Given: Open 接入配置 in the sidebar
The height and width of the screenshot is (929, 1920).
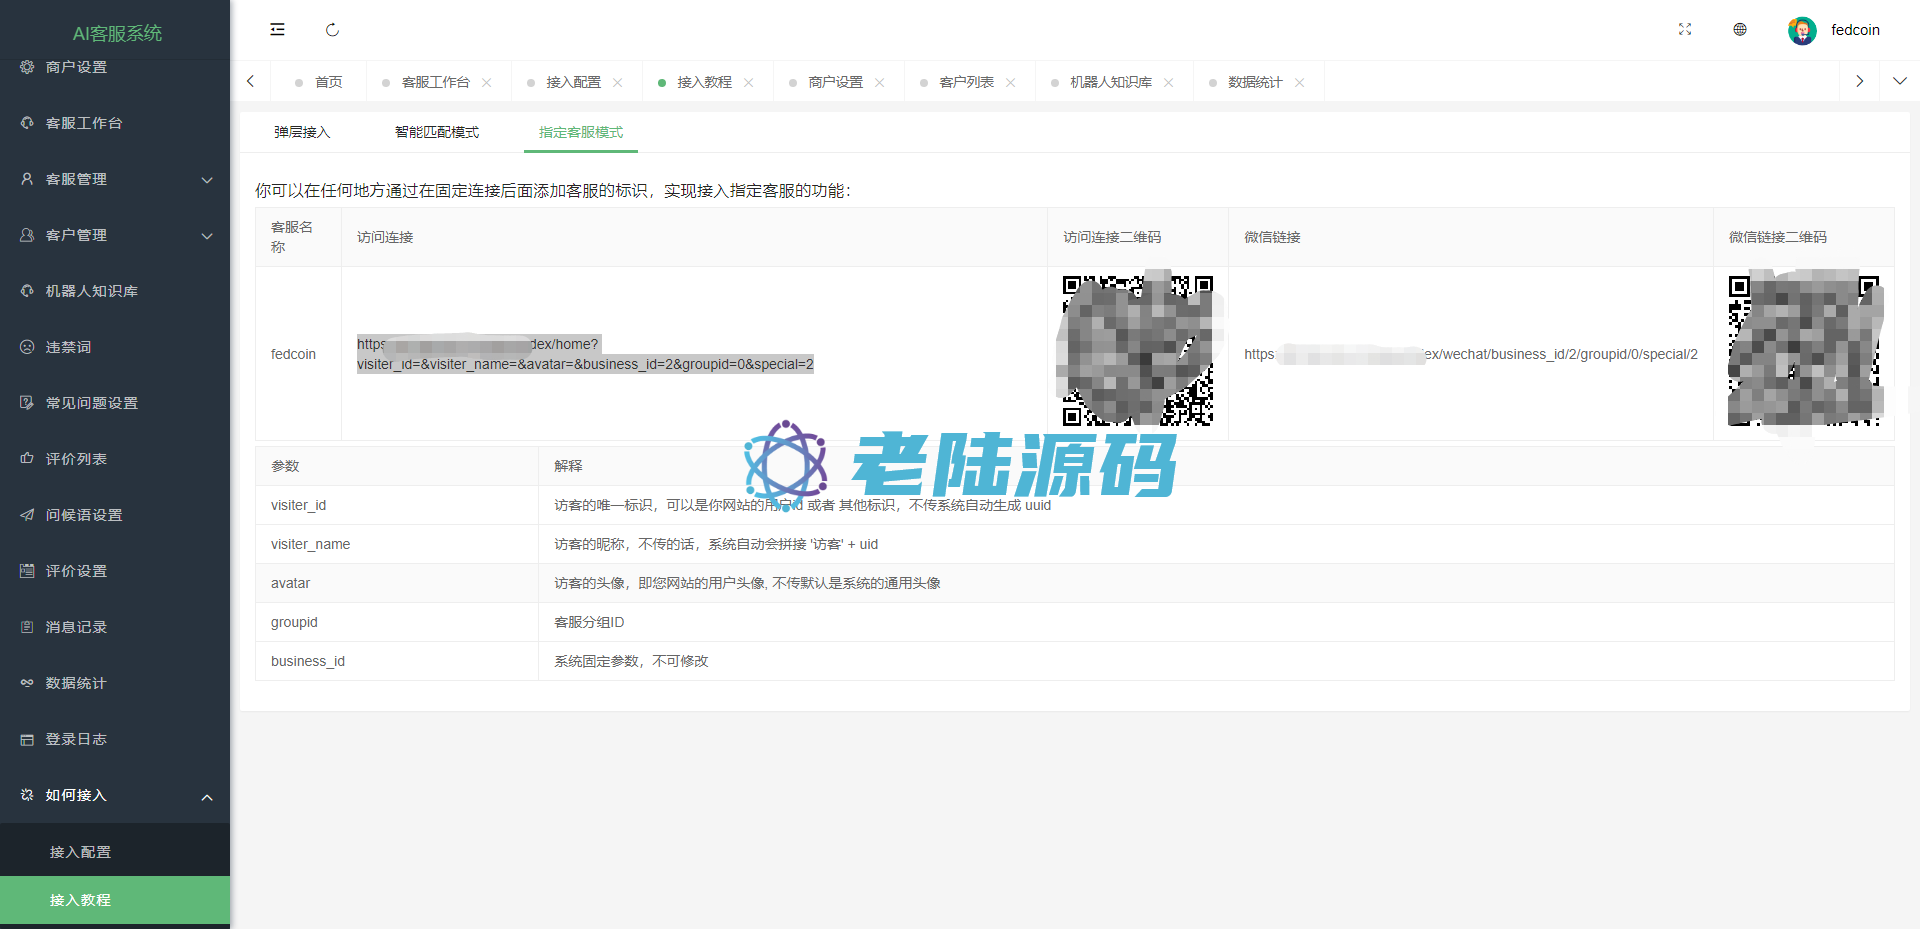Looking at the screenshot, I should pyautogui.click(x=81, y=852).
